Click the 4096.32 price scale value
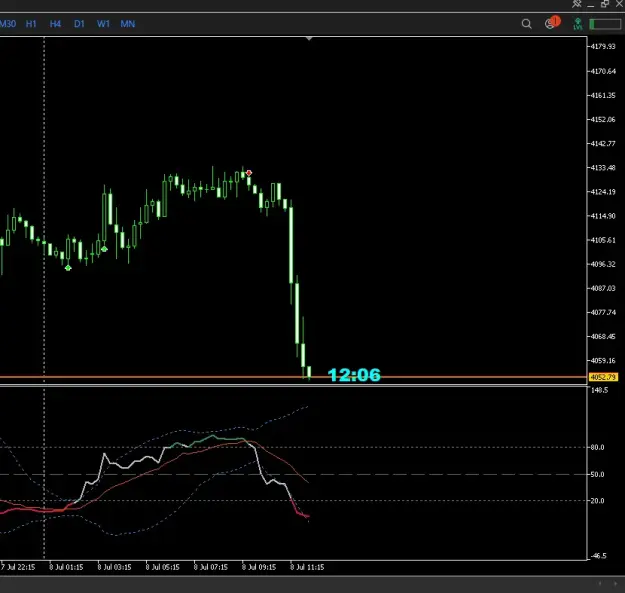 point(603,264)
